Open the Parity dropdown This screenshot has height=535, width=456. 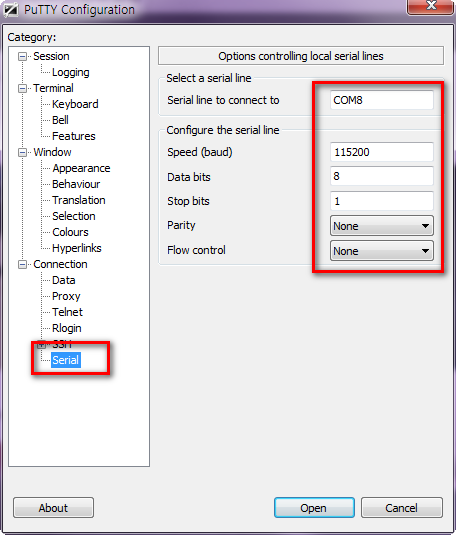click(382, 226)
